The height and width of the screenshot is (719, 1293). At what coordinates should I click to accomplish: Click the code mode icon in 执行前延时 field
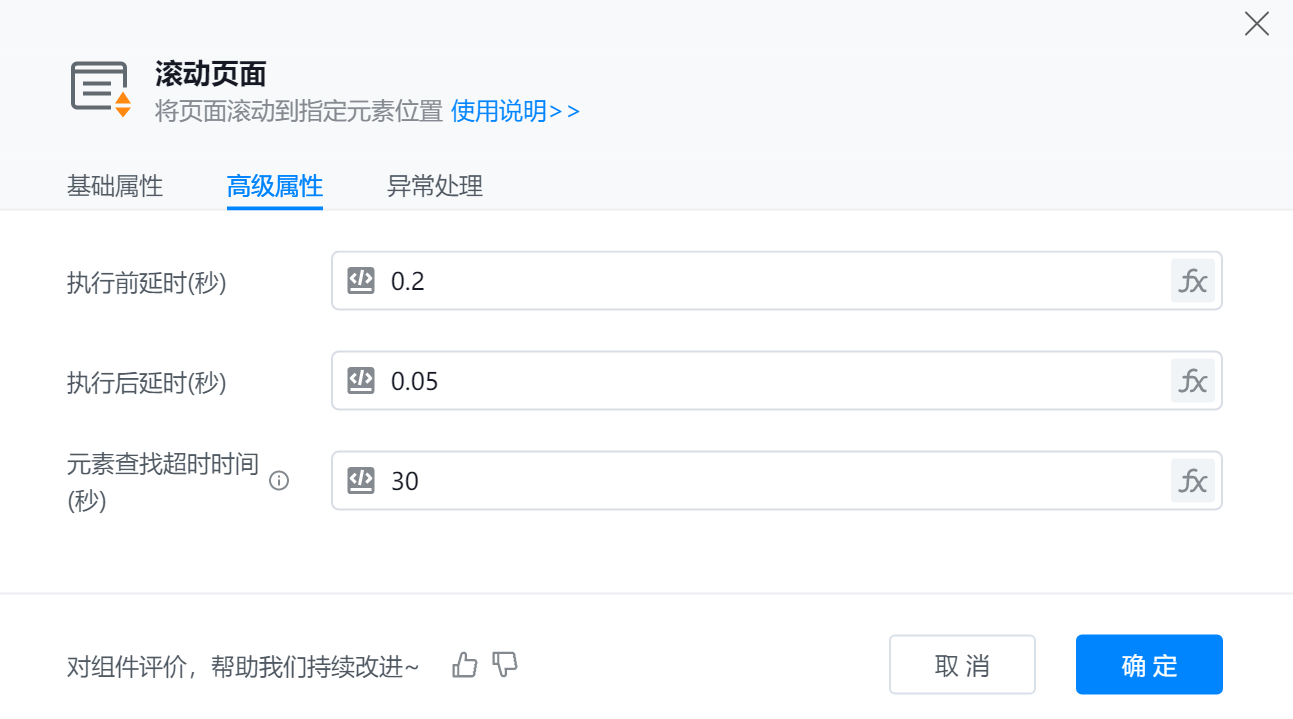(x=361, y=281)
